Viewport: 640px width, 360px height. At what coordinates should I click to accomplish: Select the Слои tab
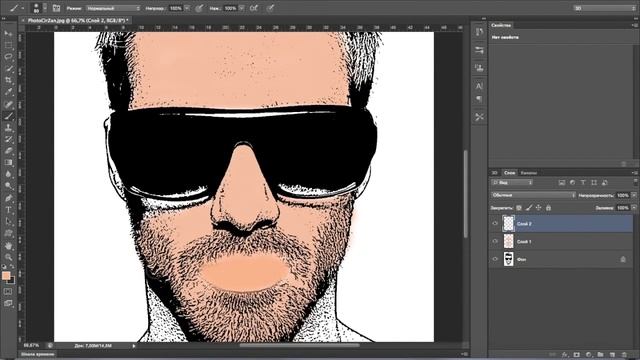pyautogui.click(x=509, y=173)
